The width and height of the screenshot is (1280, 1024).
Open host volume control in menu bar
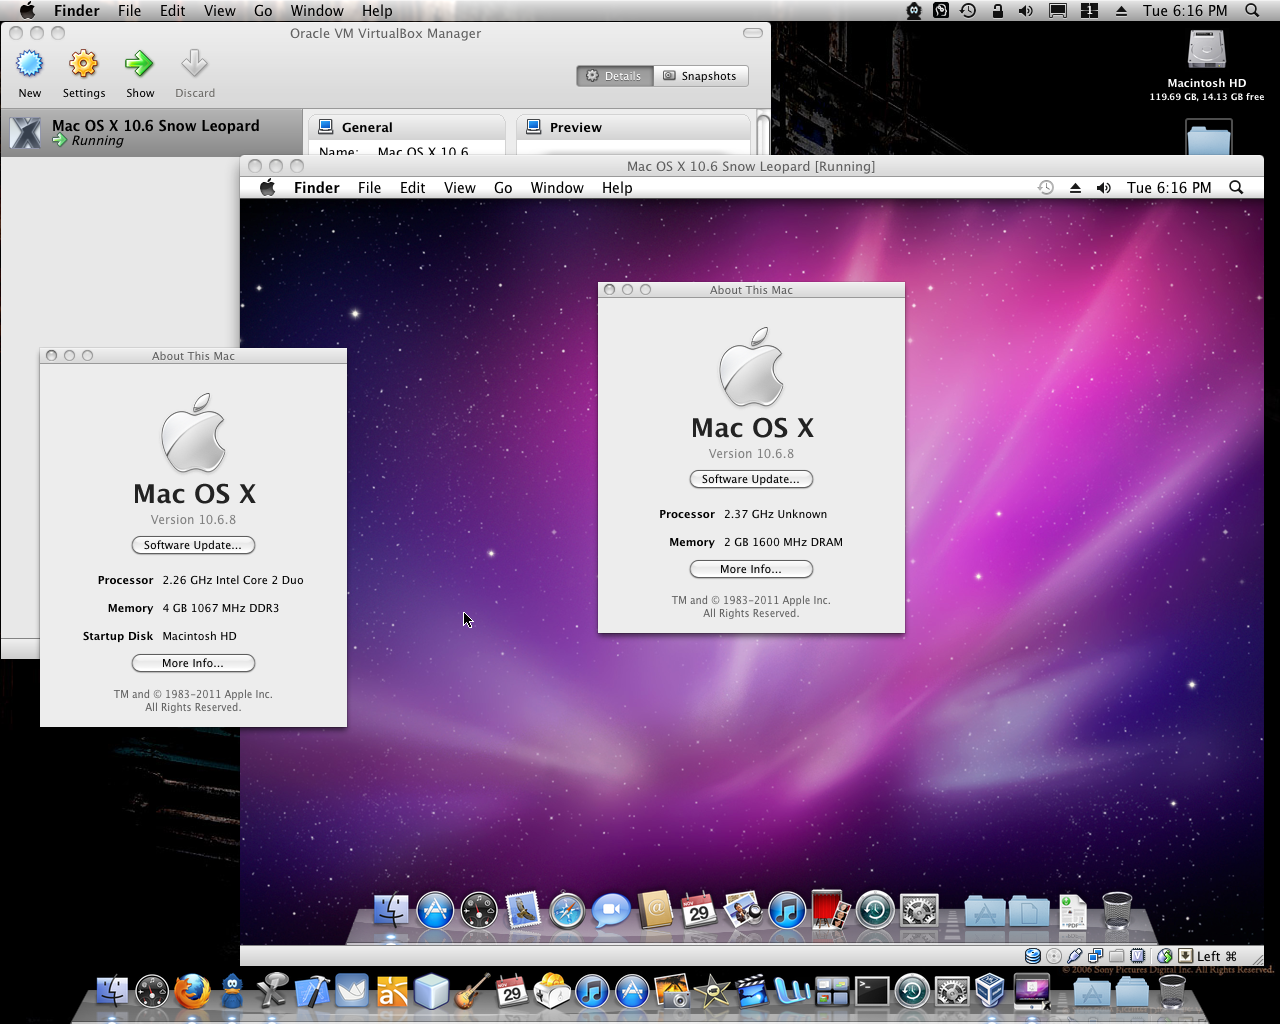coord(1025,11)
